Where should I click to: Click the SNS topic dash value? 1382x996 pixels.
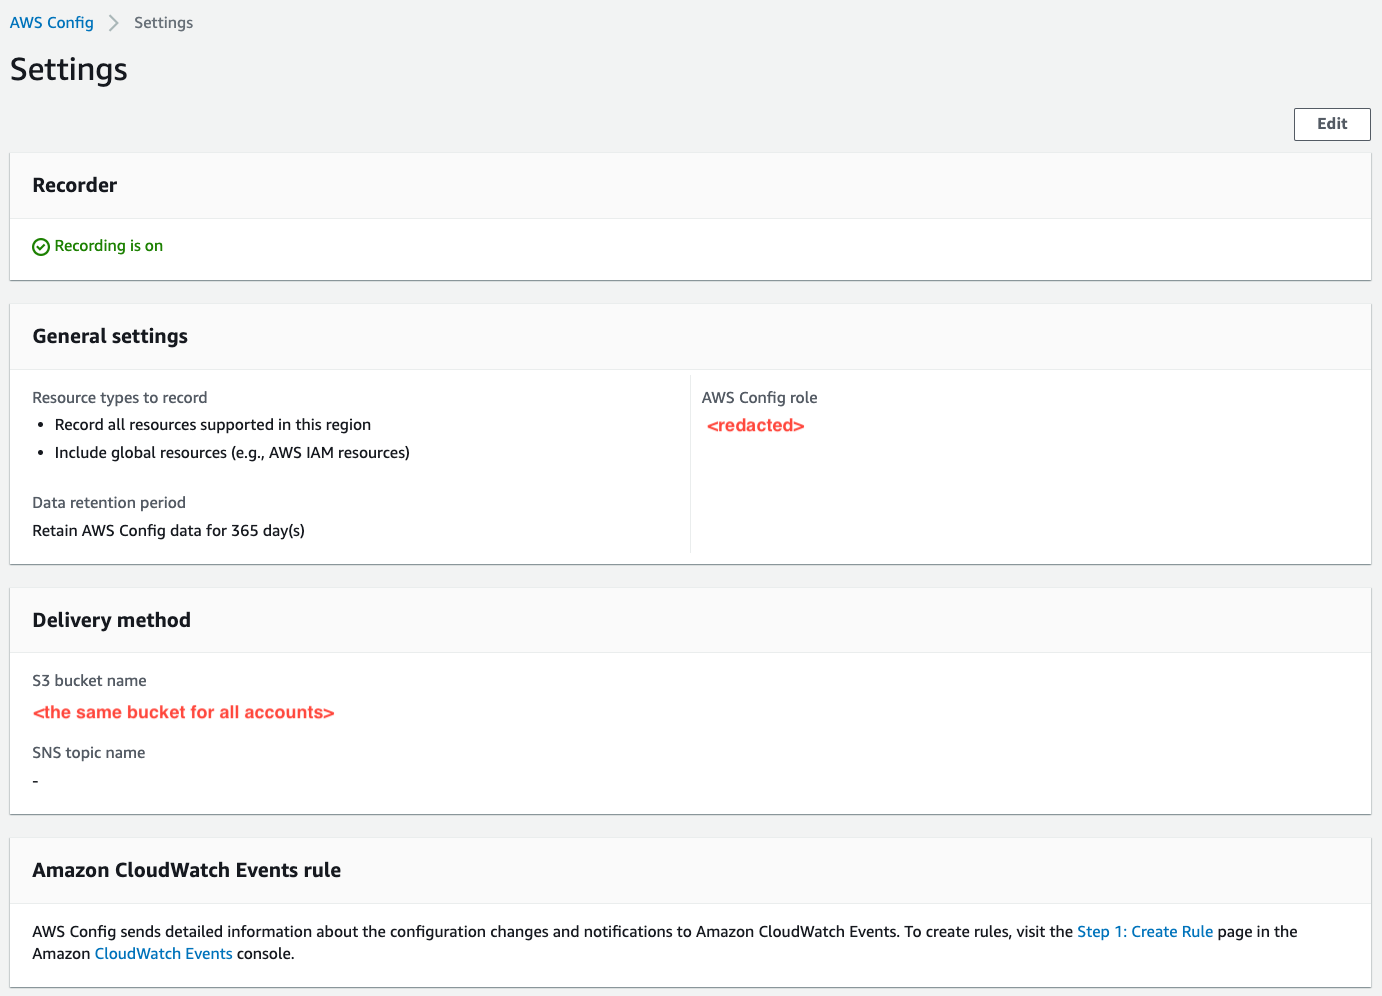point(36,781)
